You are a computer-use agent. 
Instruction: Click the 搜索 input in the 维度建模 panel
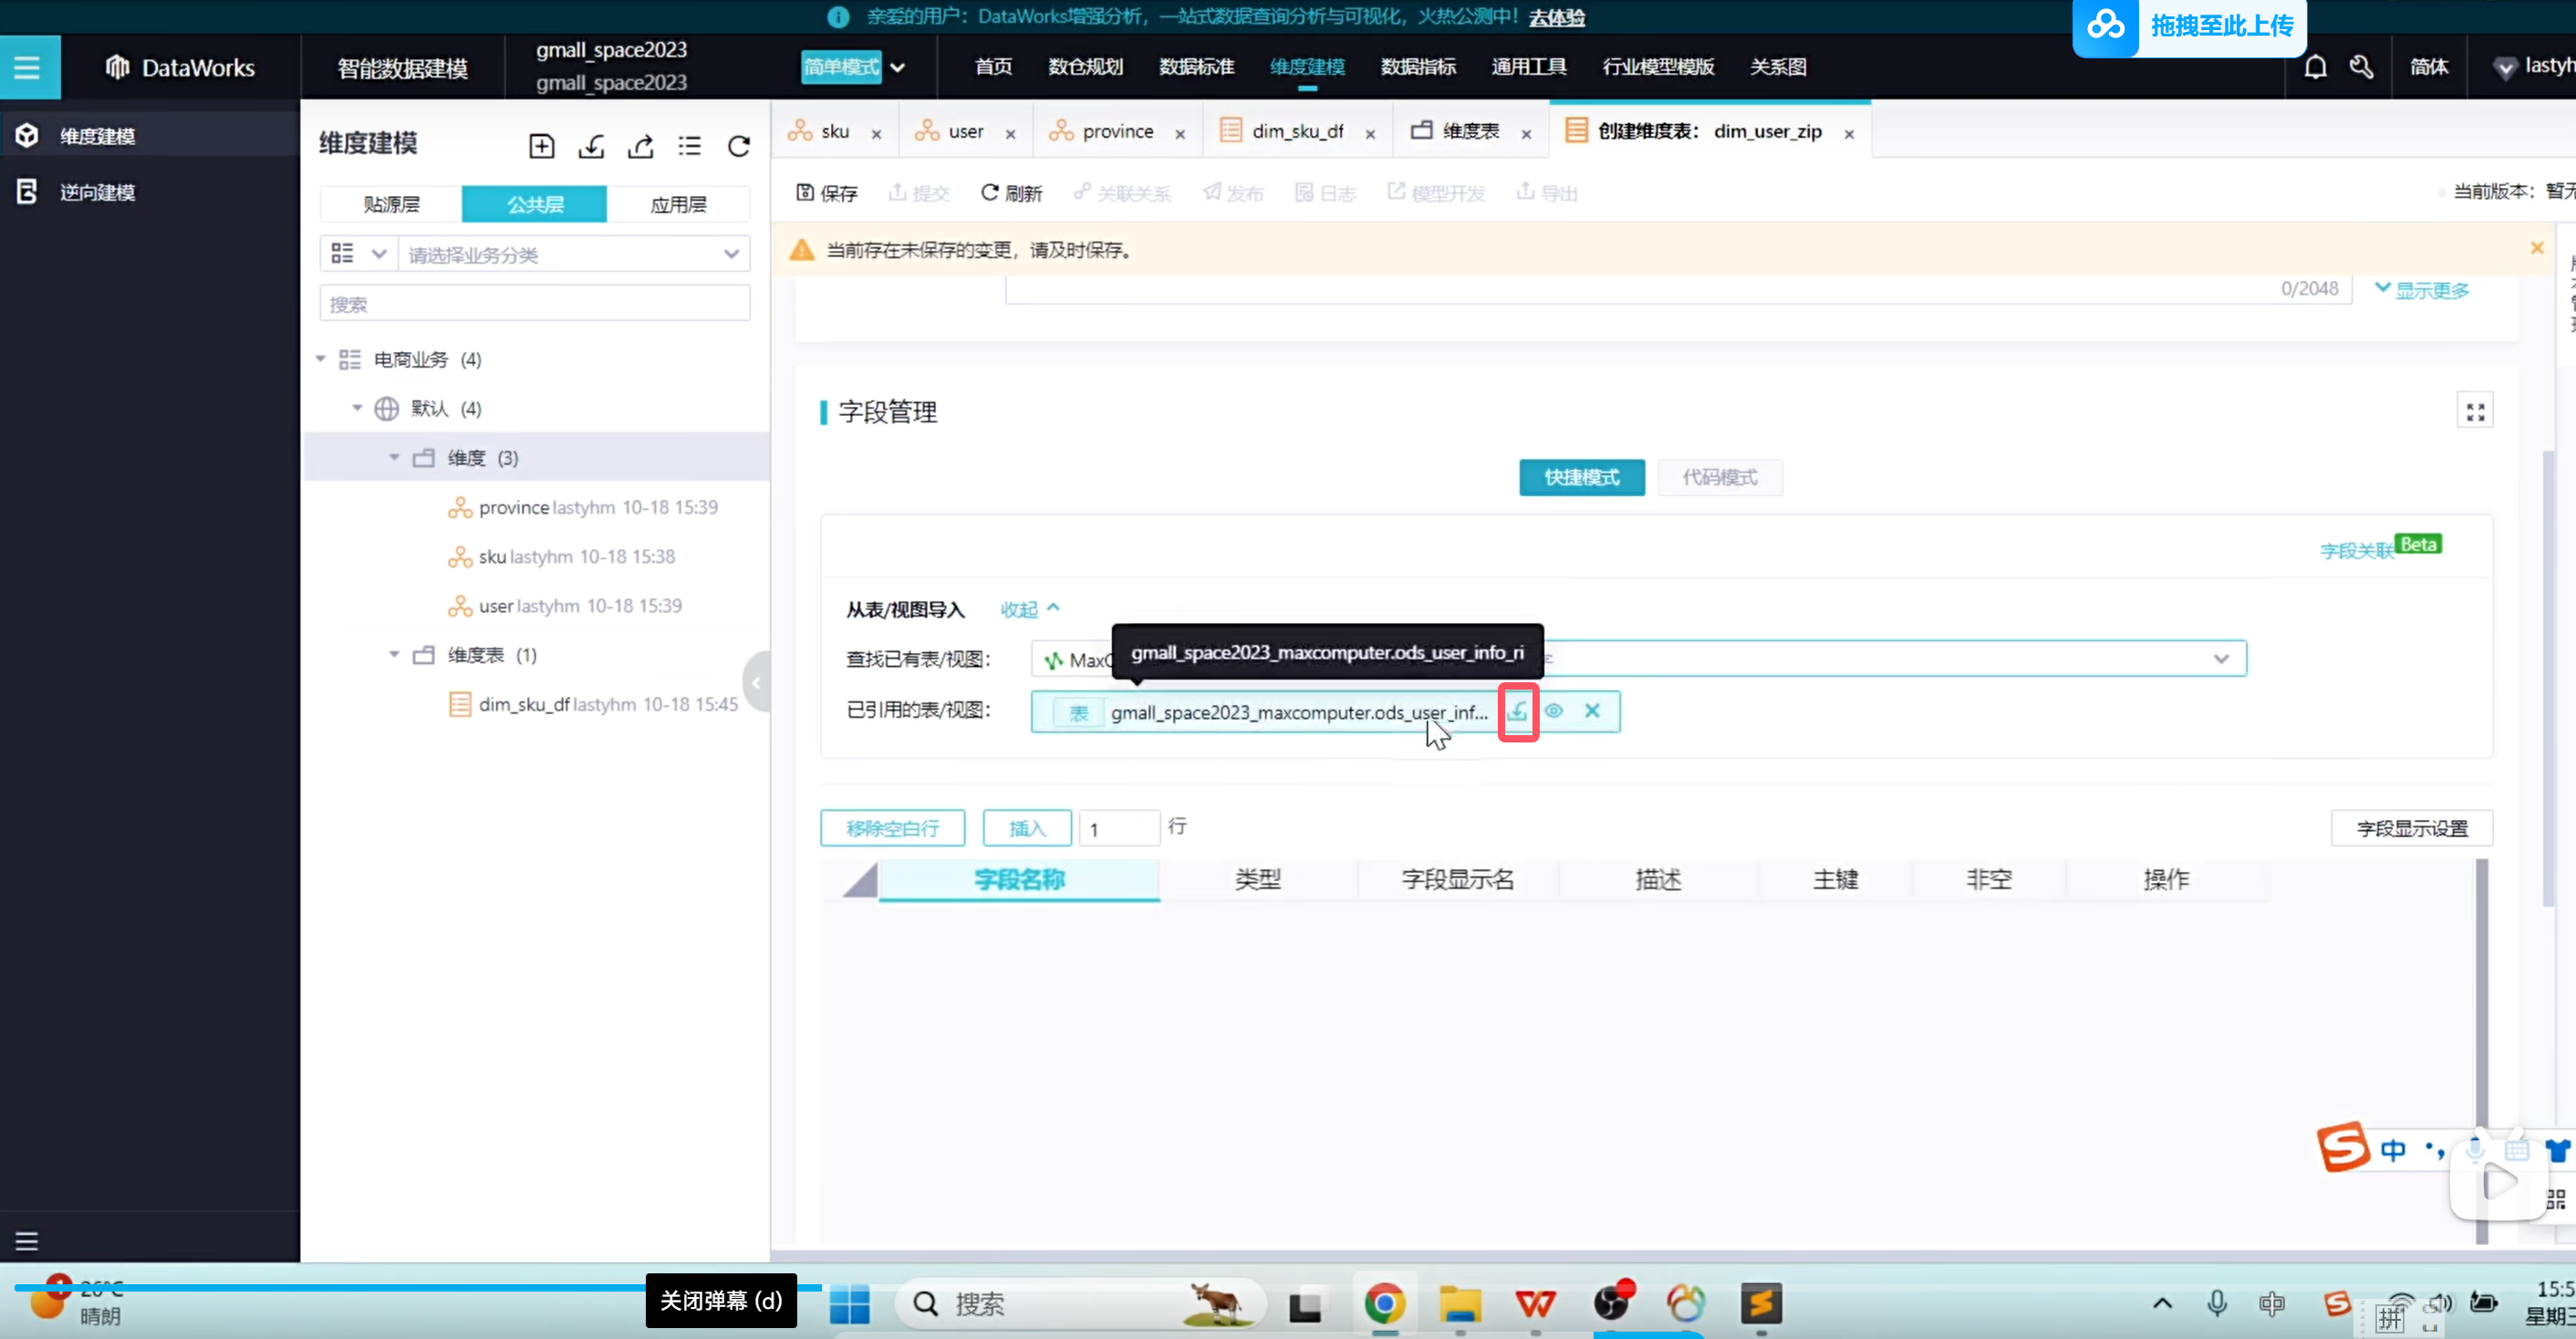[x=534, y=304]
